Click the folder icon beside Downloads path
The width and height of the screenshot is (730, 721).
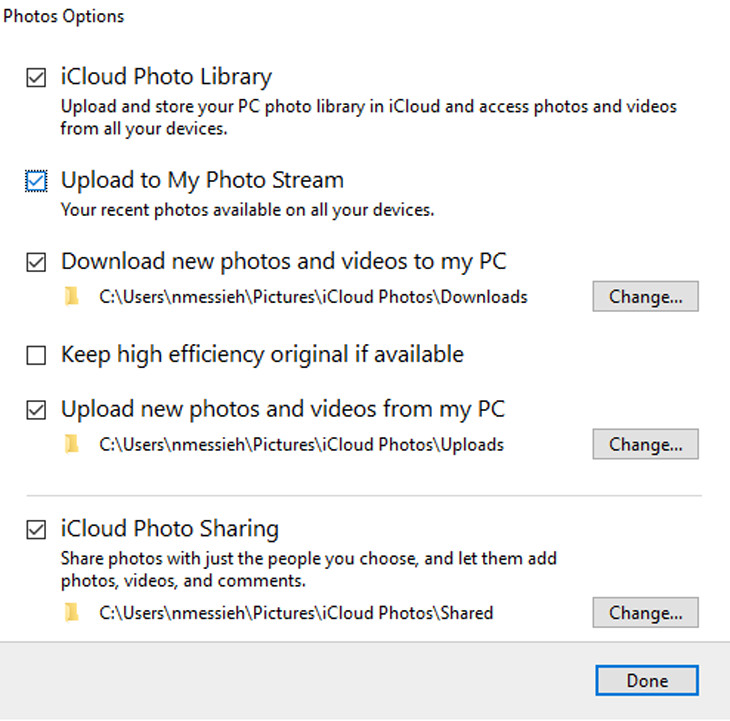coord(70,297)
